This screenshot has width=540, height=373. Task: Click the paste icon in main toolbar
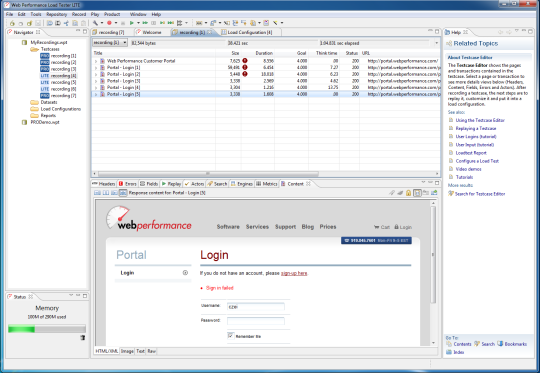tap(83, 23)
